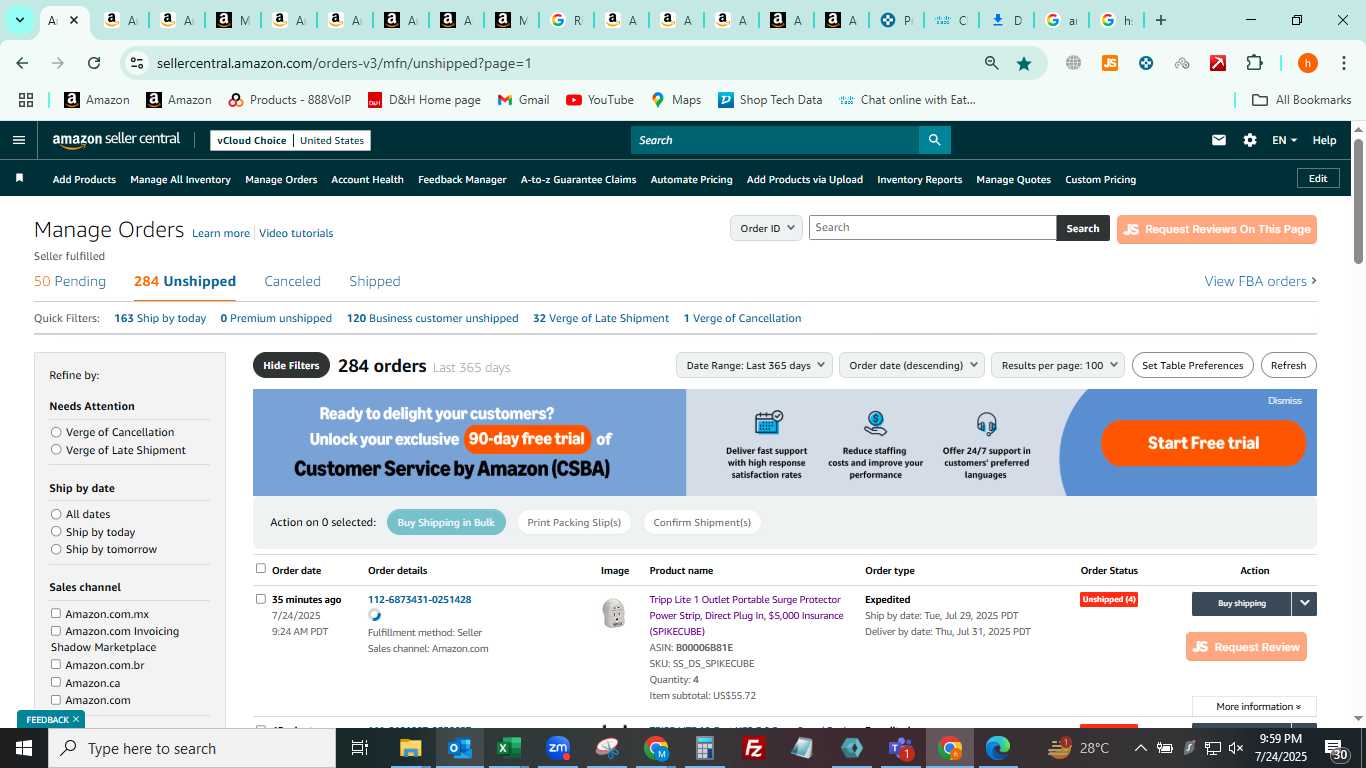Open order link 112-6873431-0251428
The height and width of the screenshot is (768, 1366).
pyautogui.click(x=419, y=600)
